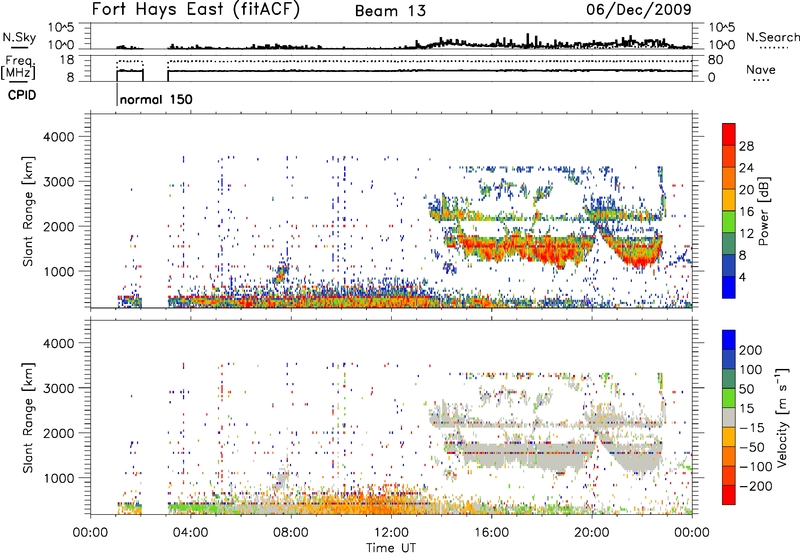Click the blue top of Velocity colorbar
800x554 pixels.
click(729, 340)
